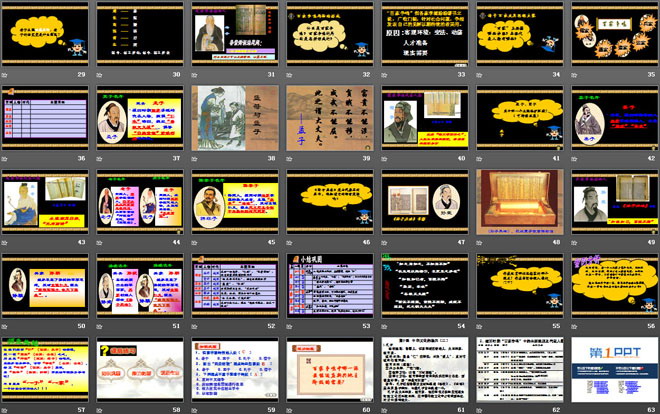Image resolution: width=660 pixels, height=414 pixels.
Task: Click the animation star icon under slide 34
Action: pos(479,75)
